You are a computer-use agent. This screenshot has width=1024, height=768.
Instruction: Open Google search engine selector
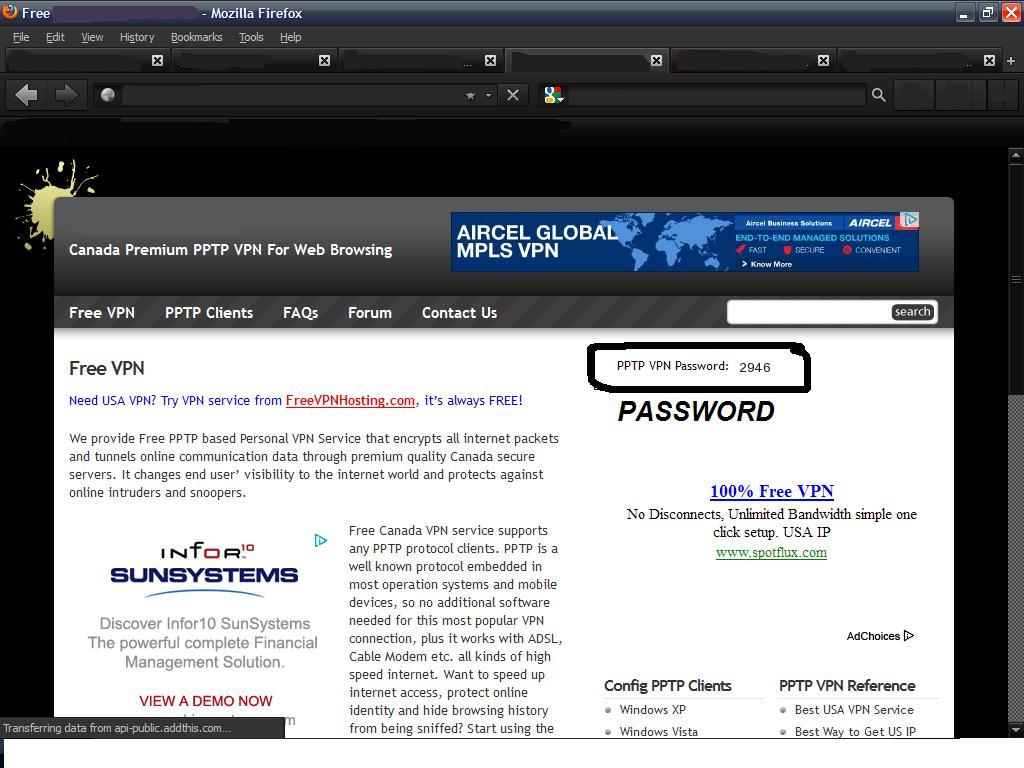(554, 95)
